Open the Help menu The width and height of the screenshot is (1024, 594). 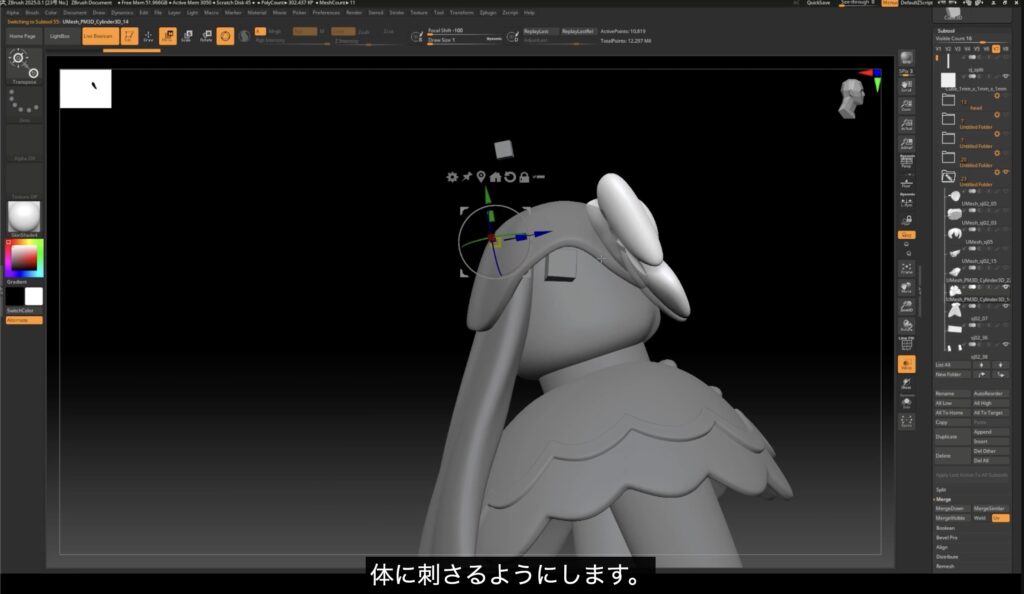pos(529,12)
